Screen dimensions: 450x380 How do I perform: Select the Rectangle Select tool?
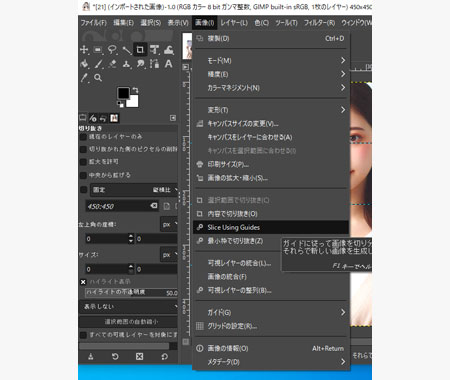(98, 50)
